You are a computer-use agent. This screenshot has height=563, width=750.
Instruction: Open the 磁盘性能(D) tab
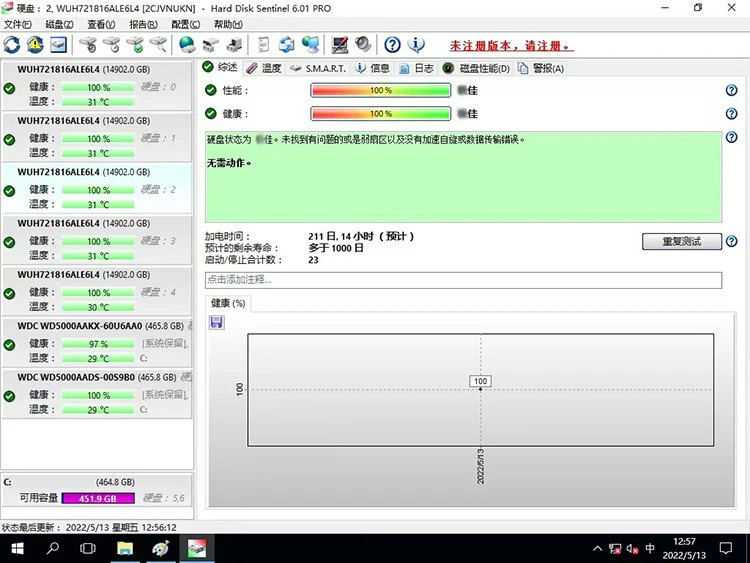(x=476, y=68)
